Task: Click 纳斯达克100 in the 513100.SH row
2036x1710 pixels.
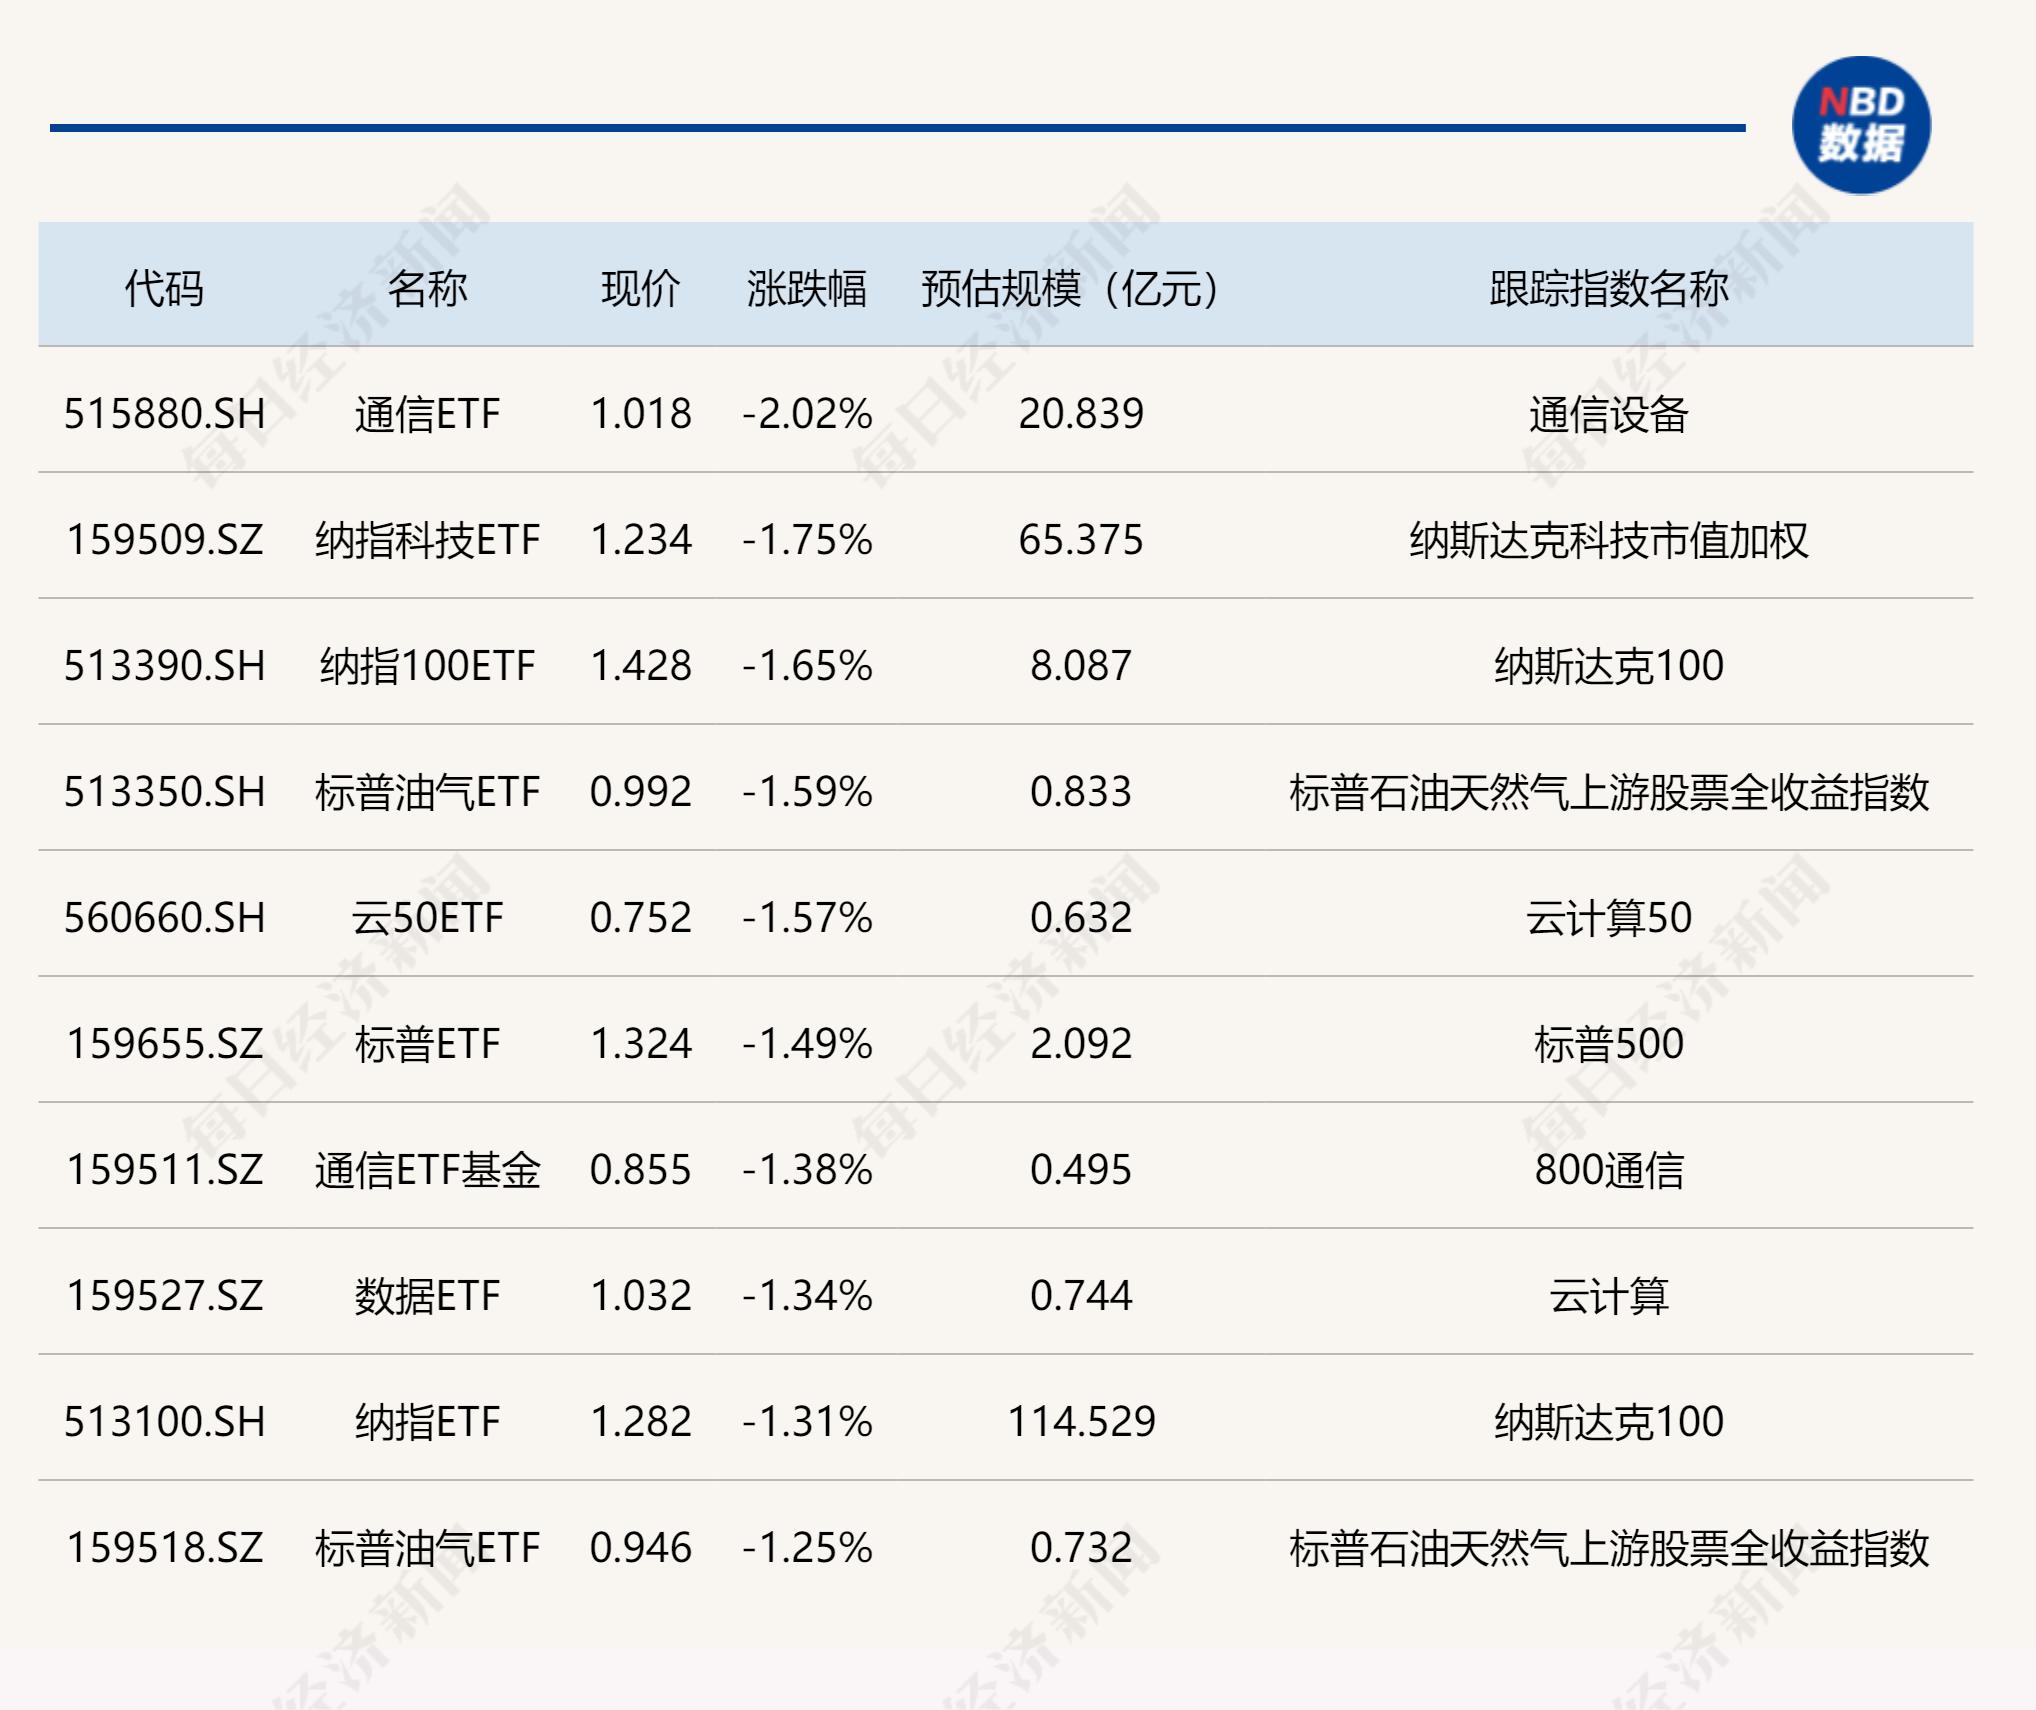Action: pos(1609,1422)
